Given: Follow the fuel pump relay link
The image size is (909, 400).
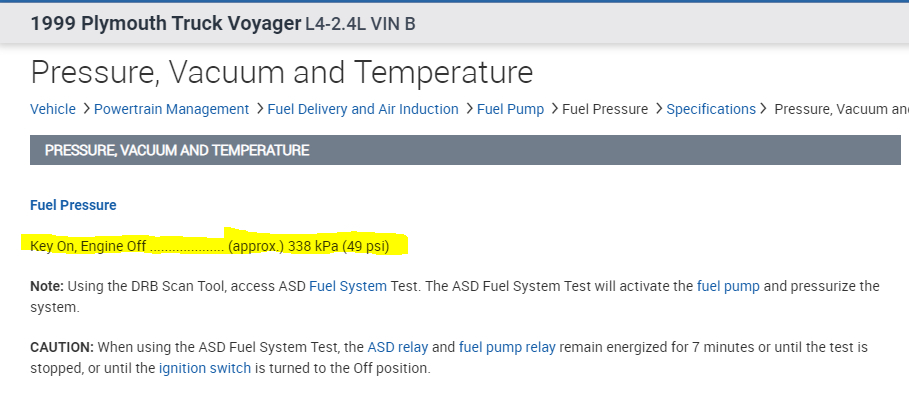Looking at the screenshot, I should 507,348.
